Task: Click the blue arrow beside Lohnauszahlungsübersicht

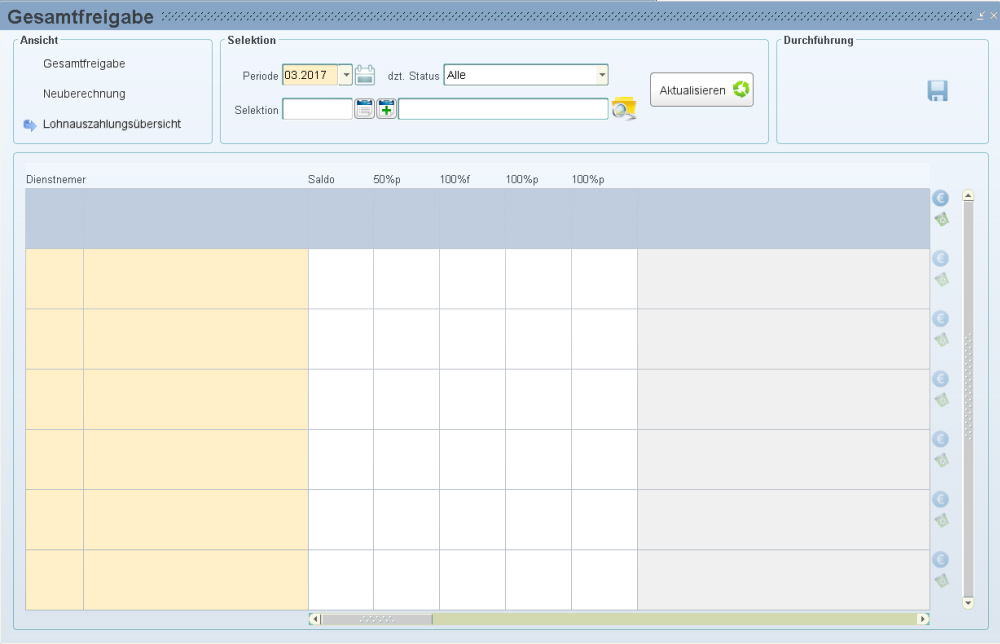Action: click(30, 125)
